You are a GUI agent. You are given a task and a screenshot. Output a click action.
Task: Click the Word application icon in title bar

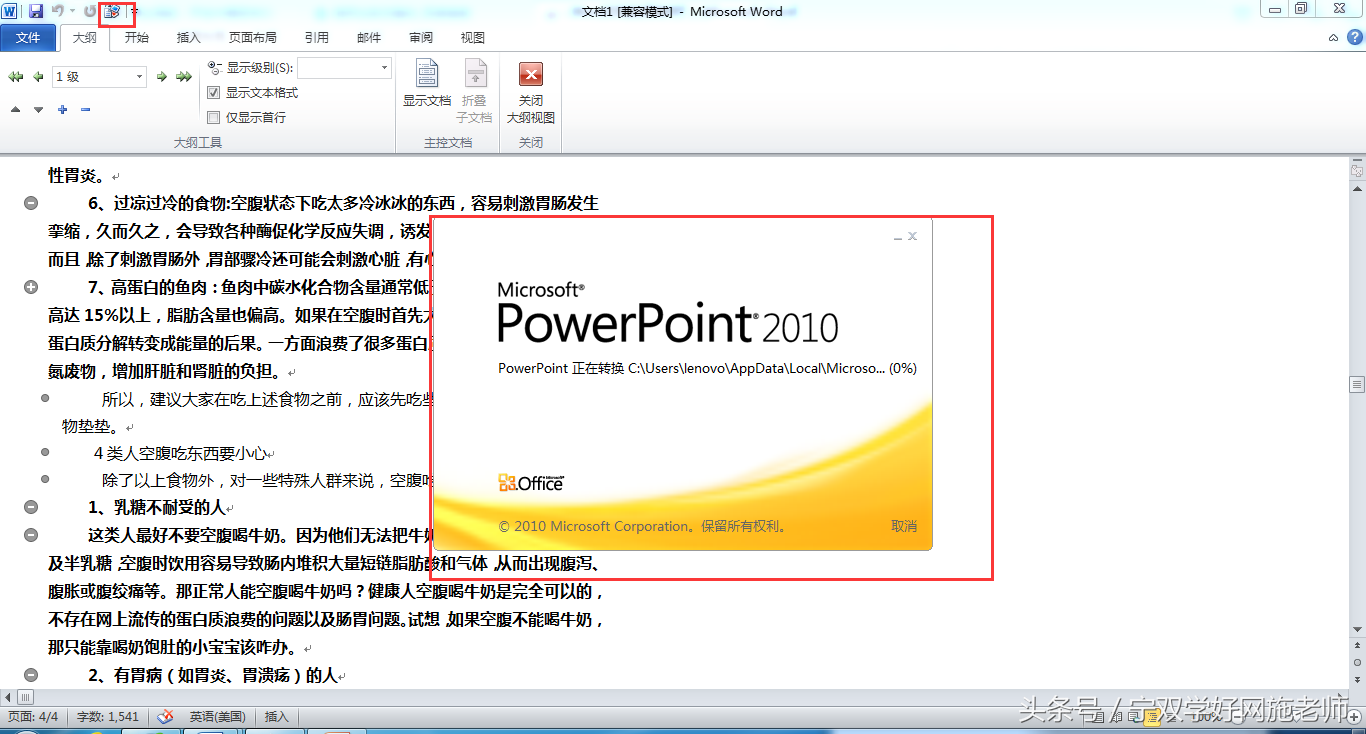pos(10,11)
